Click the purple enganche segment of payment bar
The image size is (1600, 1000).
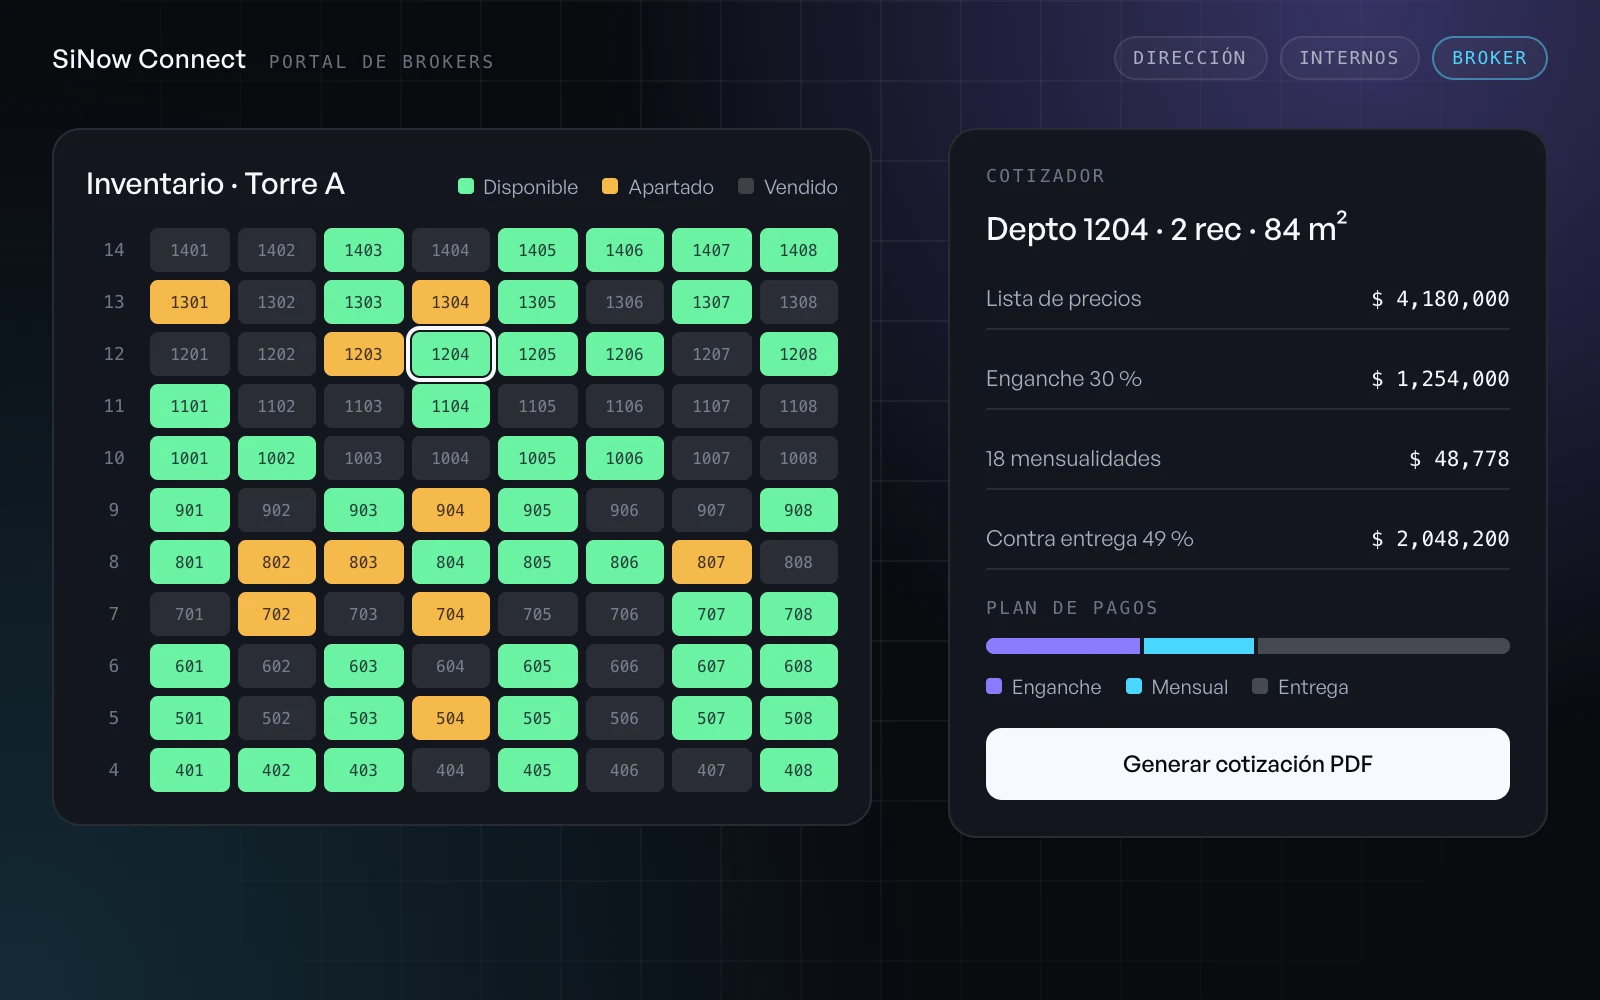[1063, 646]
